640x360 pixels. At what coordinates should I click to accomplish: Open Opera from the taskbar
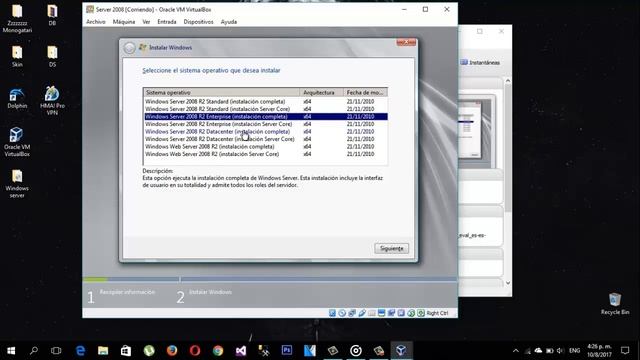point(195,351)
